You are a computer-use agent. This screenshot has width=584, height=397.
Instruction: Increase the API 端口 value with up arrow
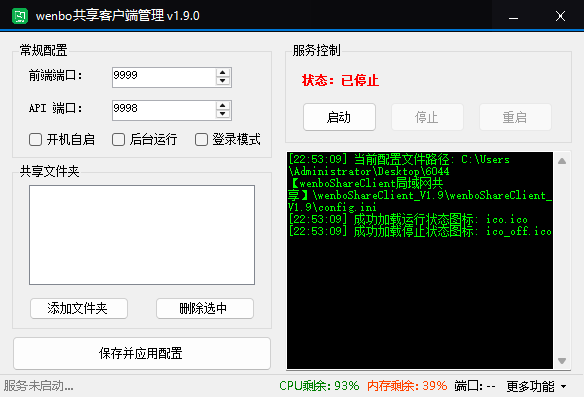click(223, 105)
